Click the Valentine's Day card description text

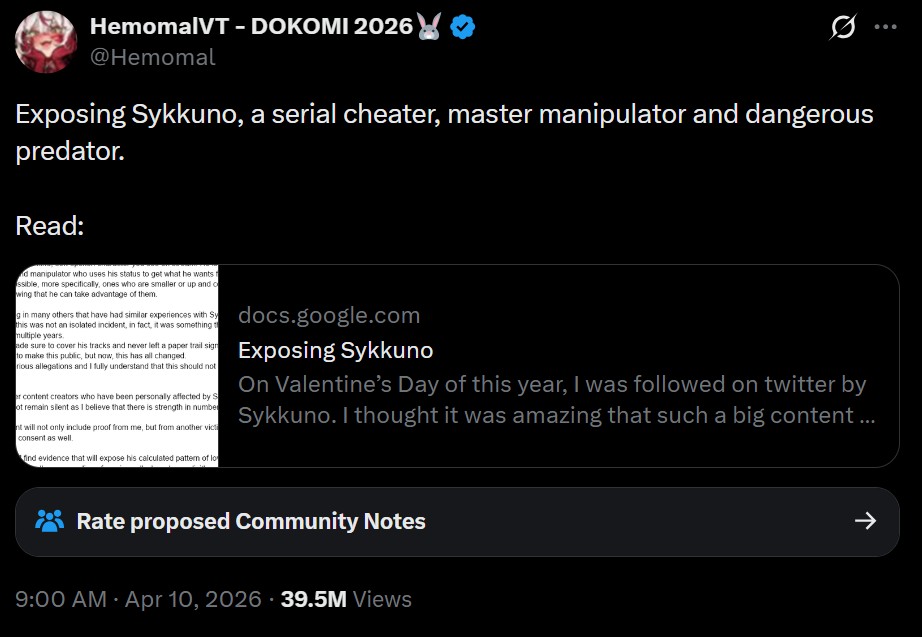point(552,399)
